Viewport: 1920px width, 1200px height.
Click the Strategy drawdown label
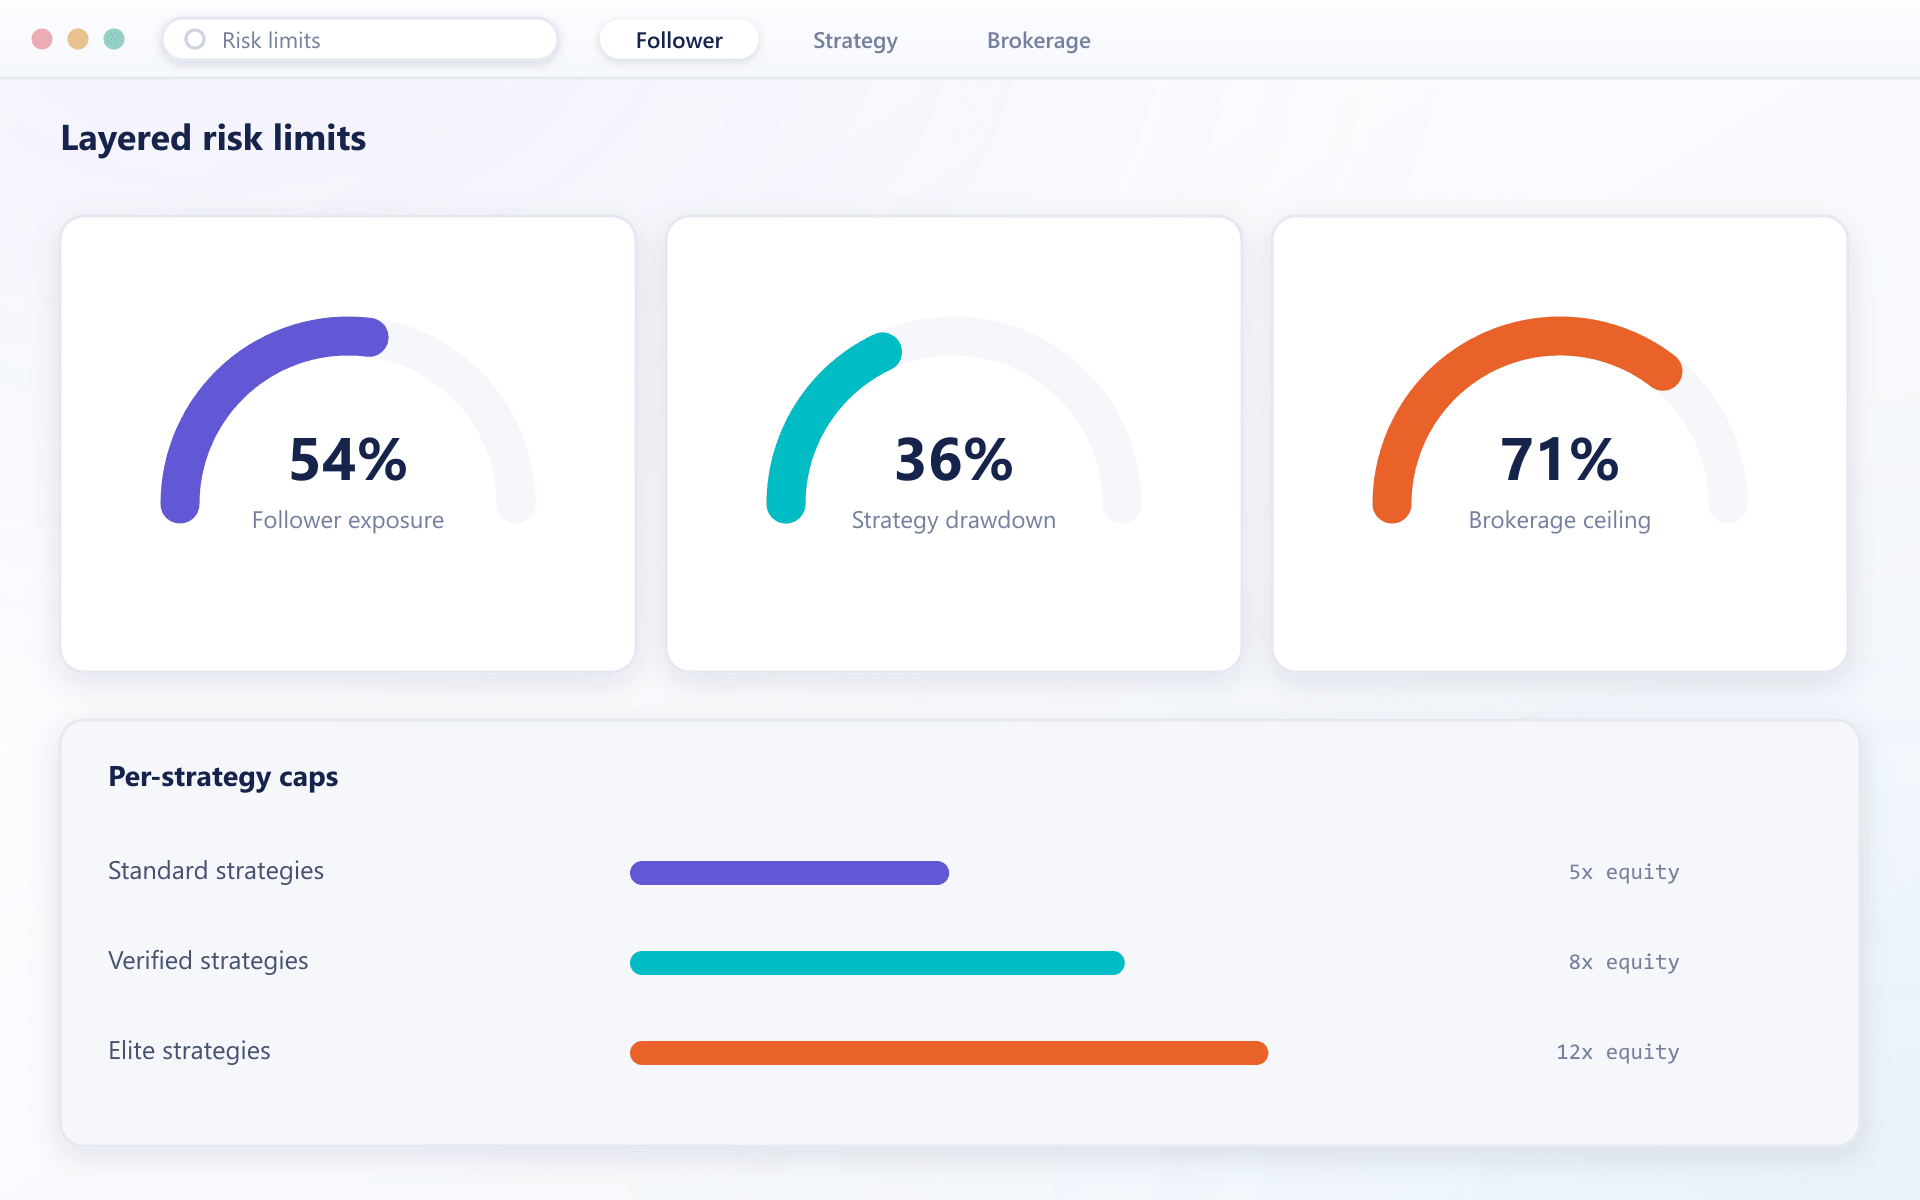pyautogui.click(x=954, y=520)
